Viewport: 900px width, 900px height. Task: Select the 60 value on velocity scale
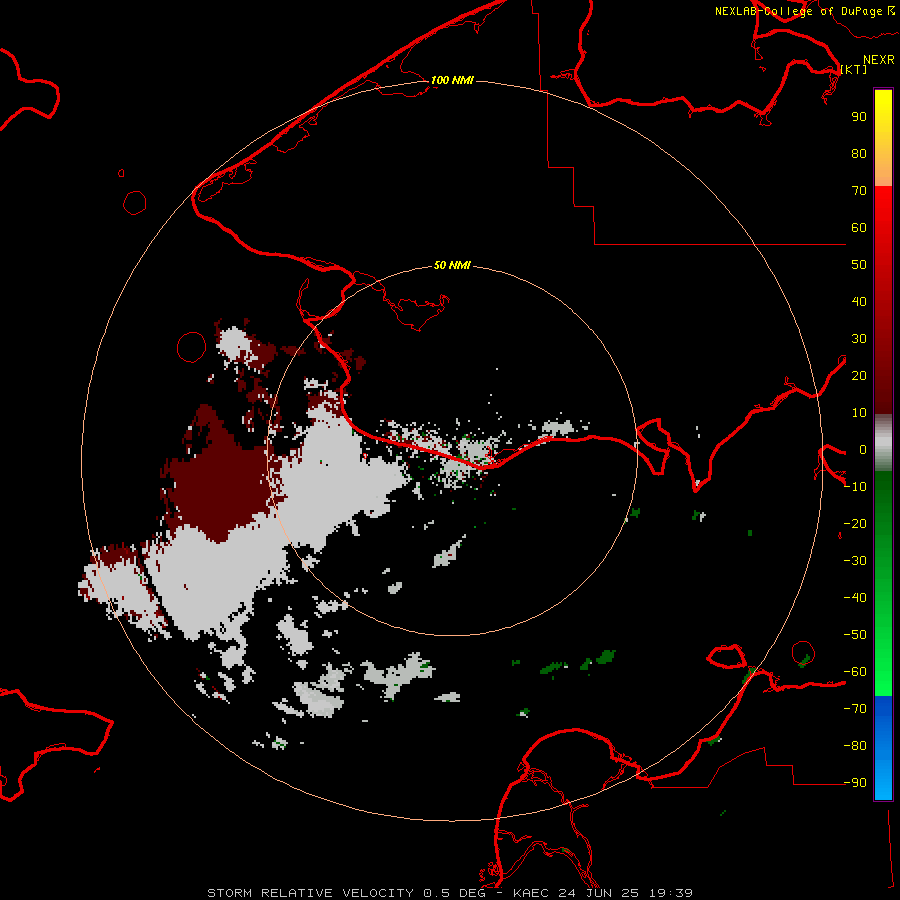pos(859,227)
